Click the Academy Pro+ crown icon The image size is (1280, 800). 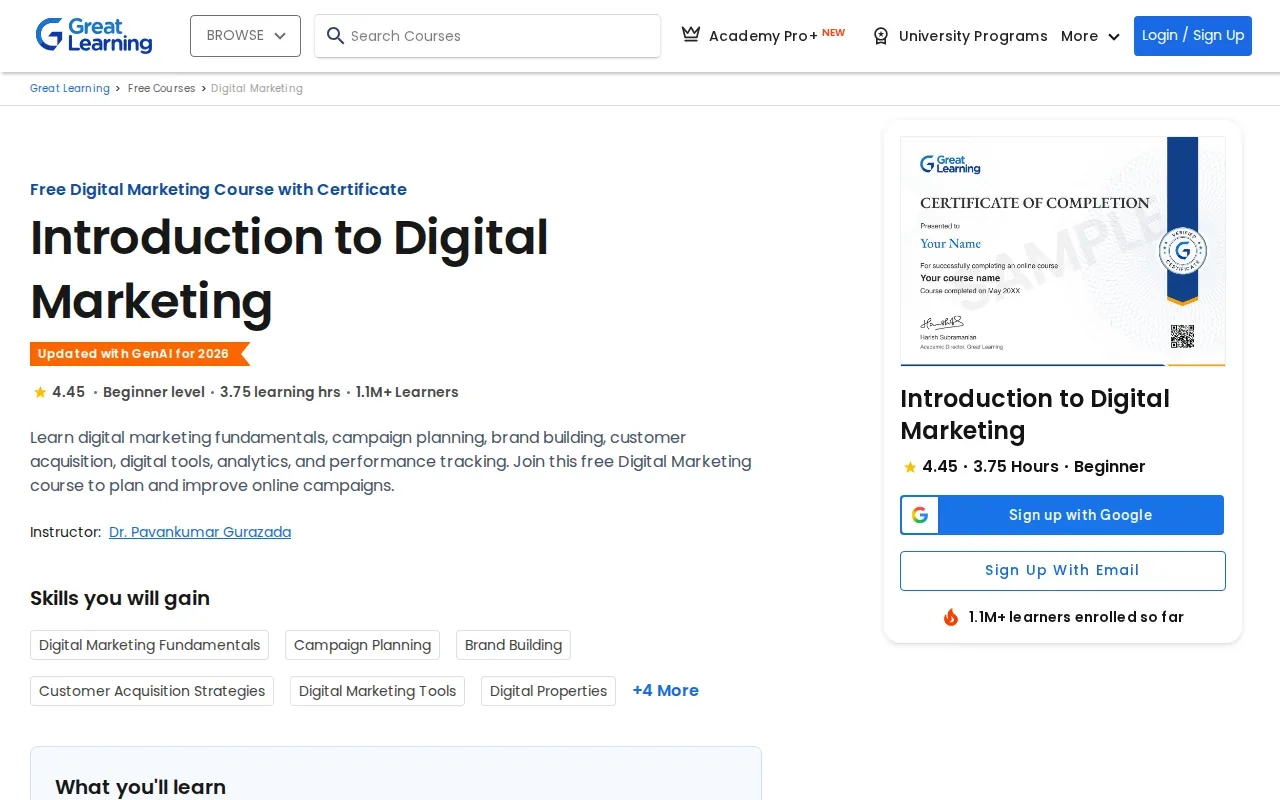691,35
